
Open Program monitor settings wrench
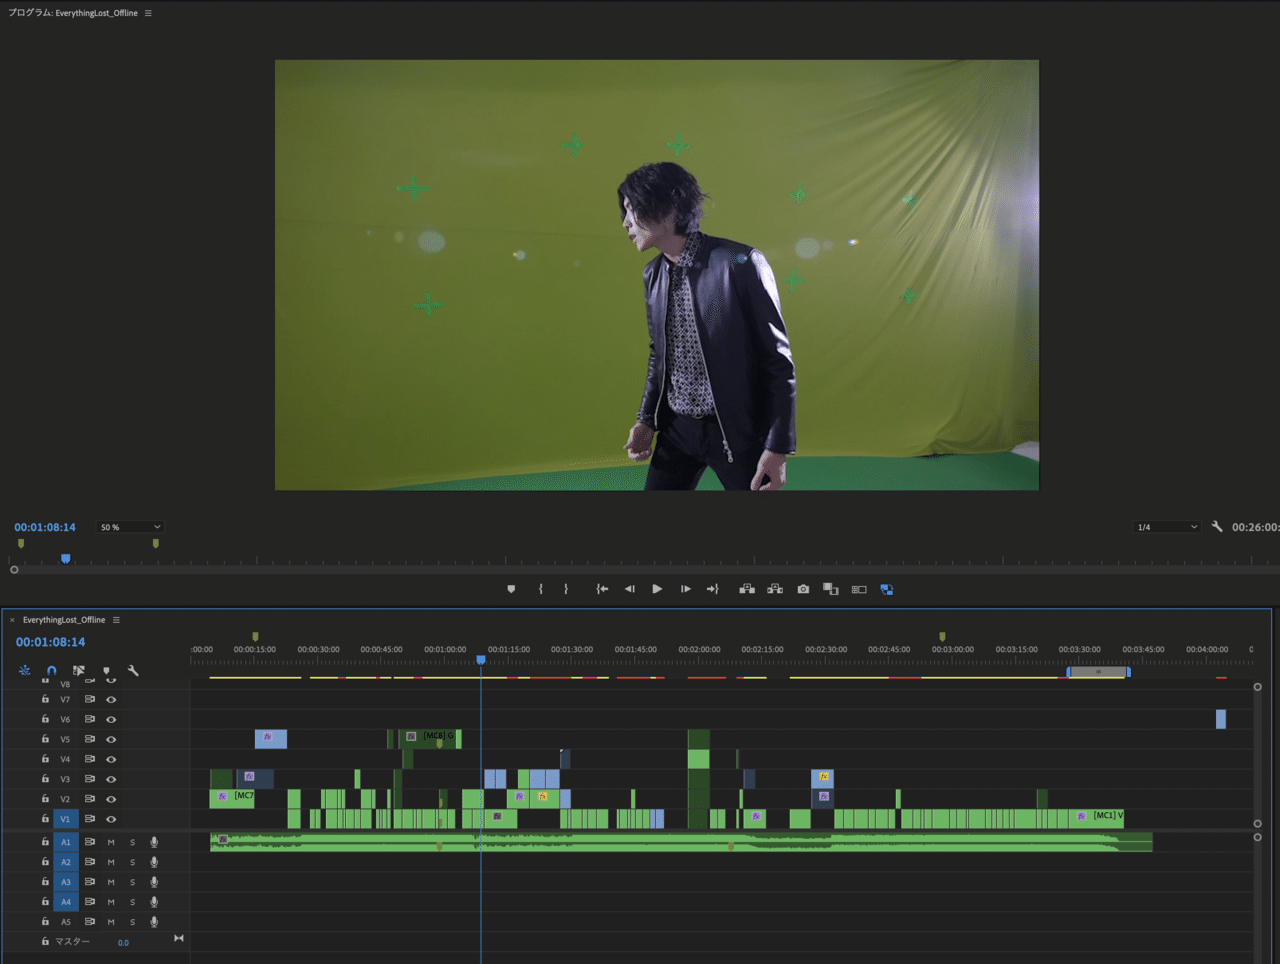pyautogui.click(x=1217, y=526)
